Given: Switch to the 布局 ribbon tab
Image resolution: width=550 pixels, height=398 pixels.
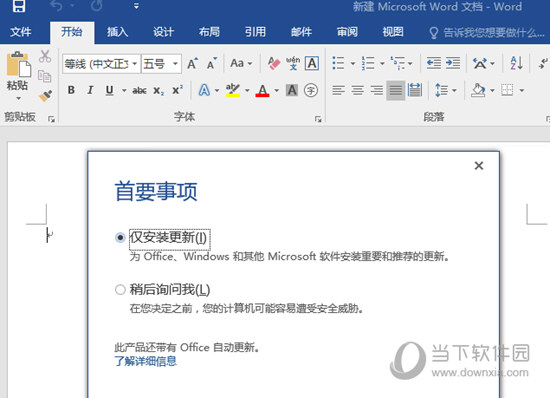Looking at the screenshot, I should point(209,32).
